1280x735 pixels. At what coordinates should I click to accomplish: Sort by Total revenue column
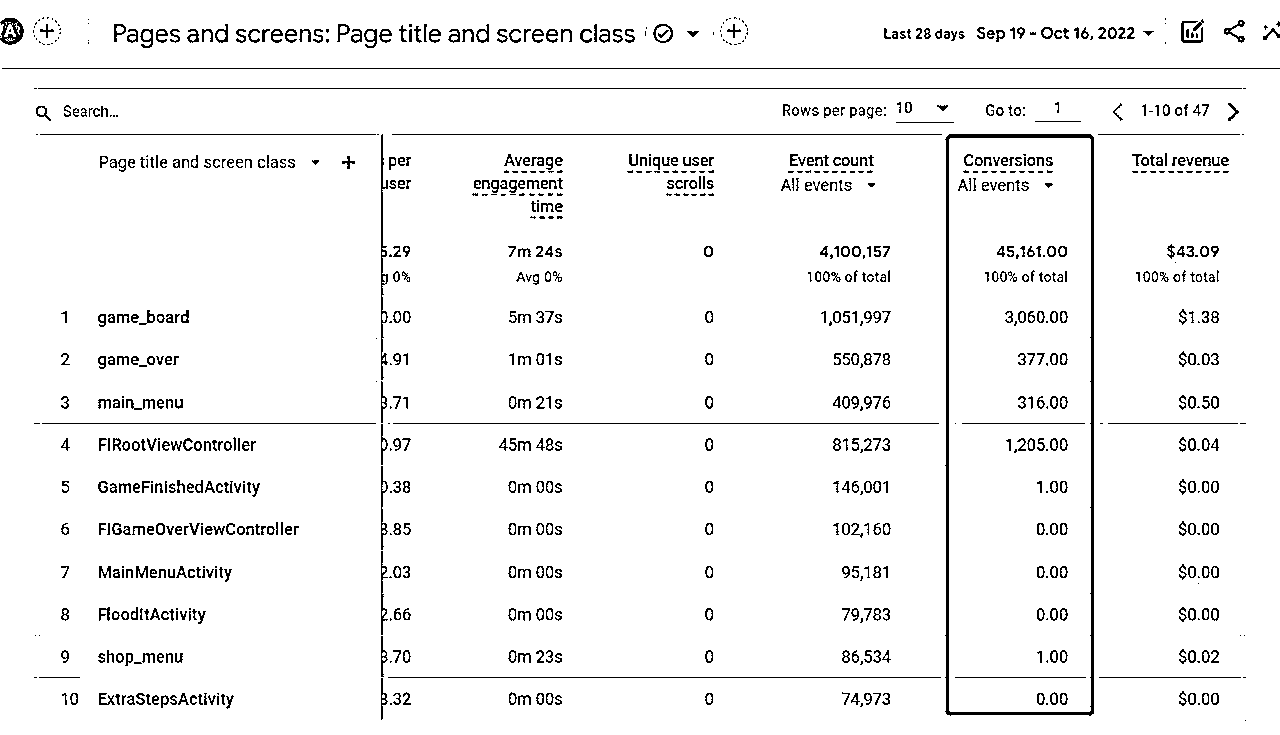tap(1180, 161)
